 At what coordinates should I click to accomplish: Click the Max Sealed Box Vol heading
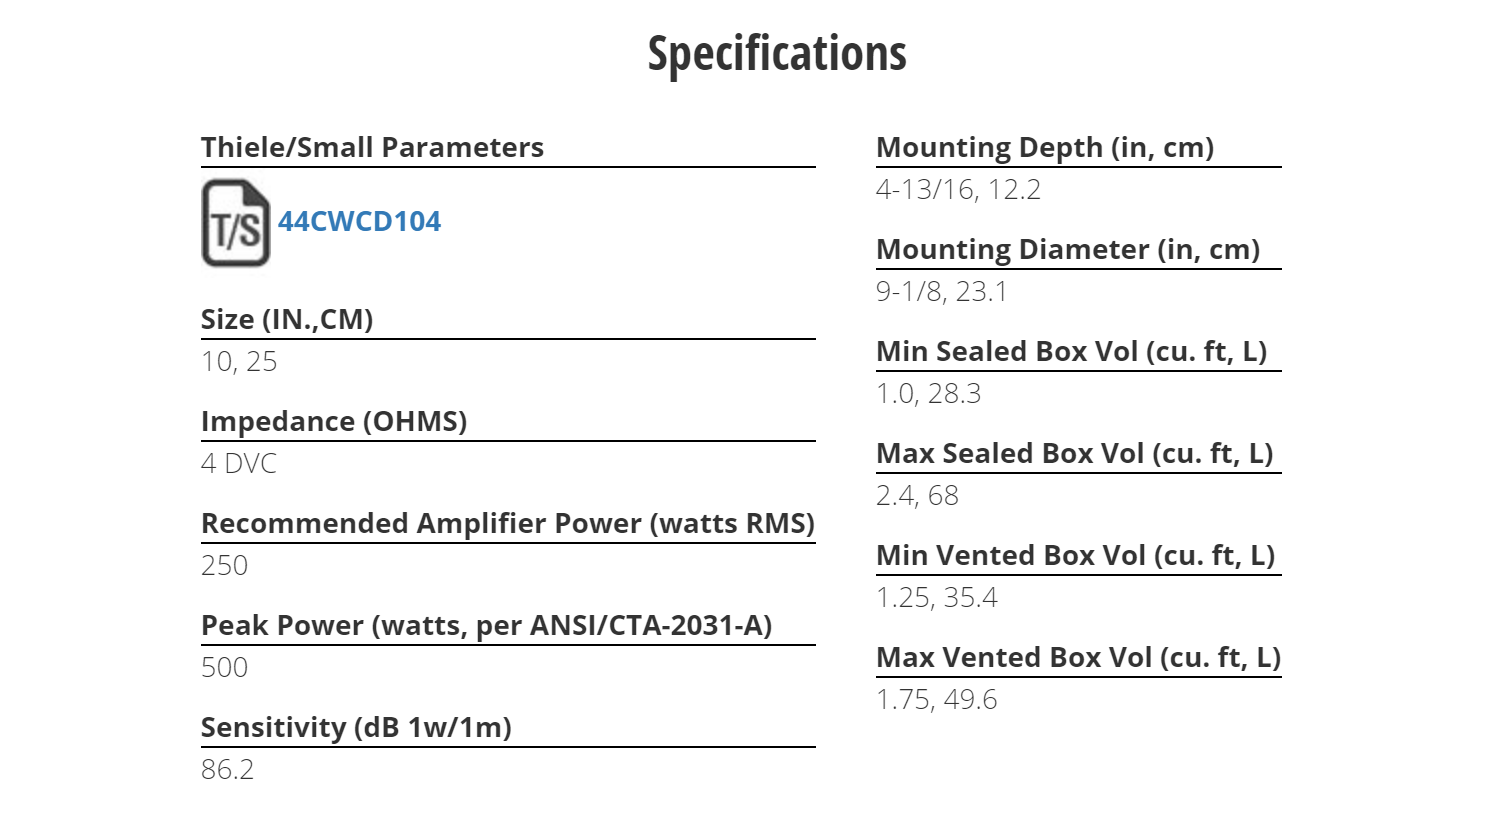point(1075,454)
